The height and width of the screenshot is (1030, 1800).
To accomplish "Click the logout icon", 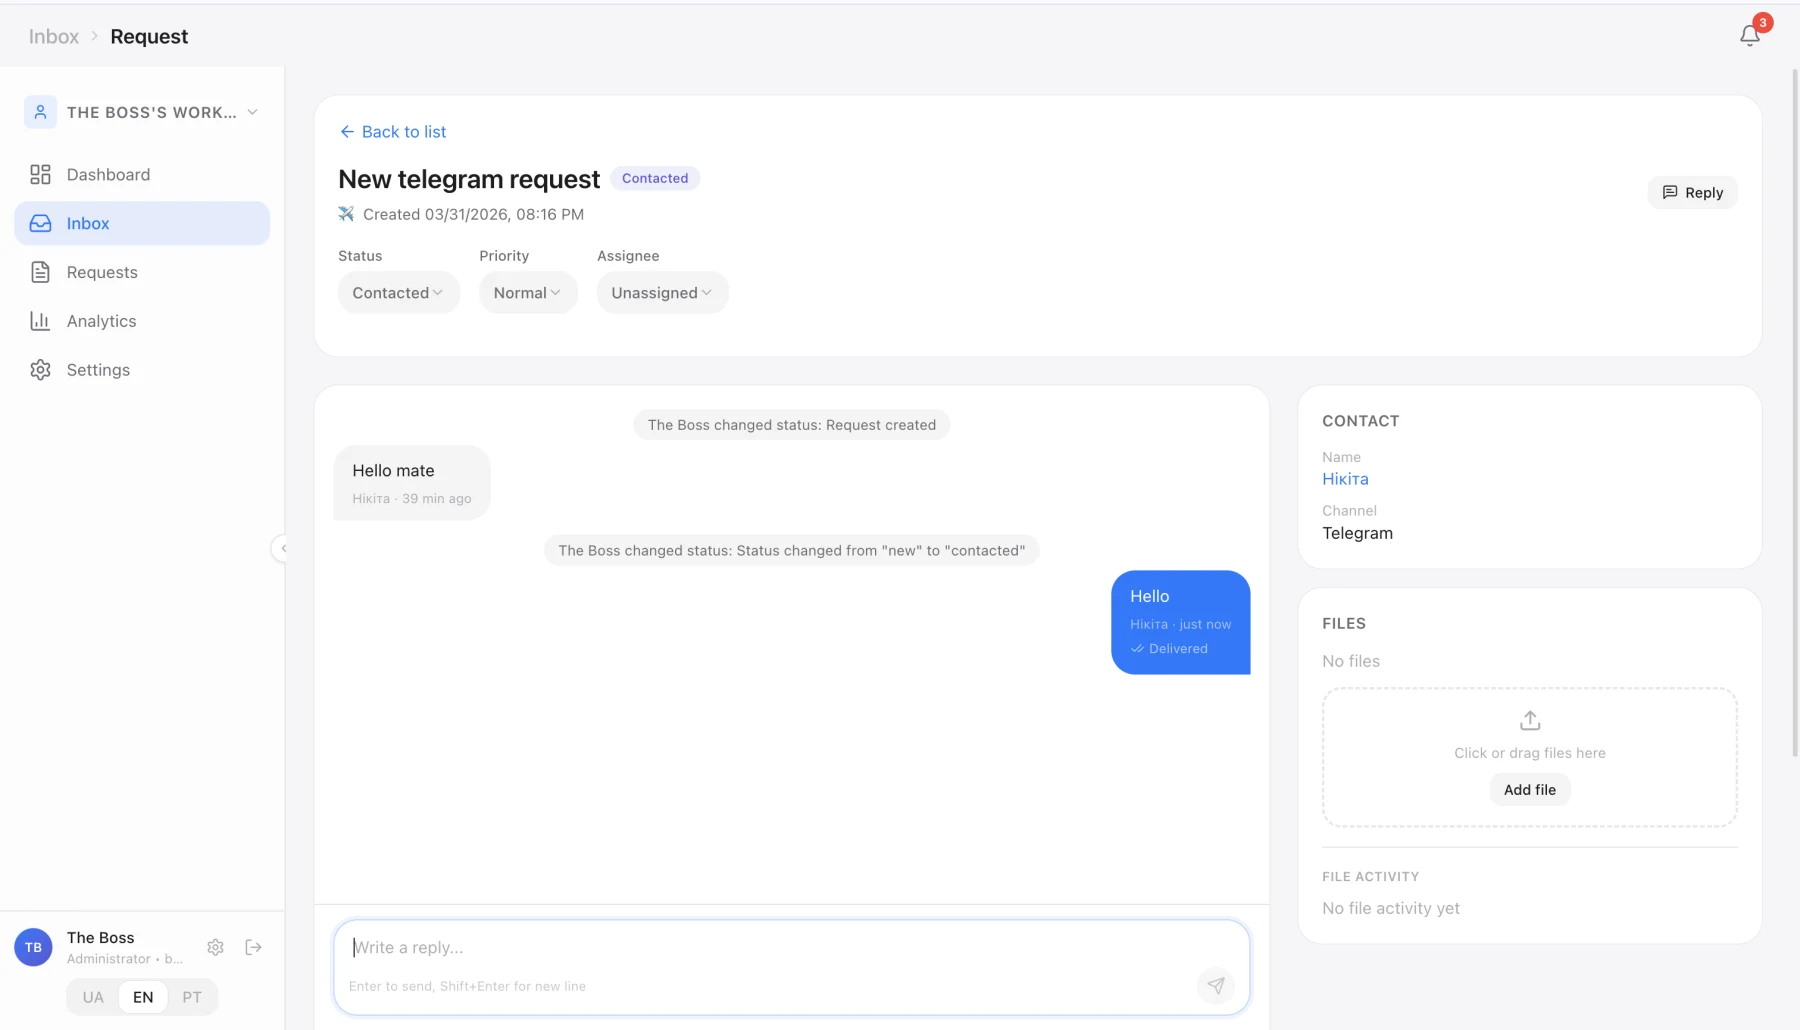I will [253, 947].
